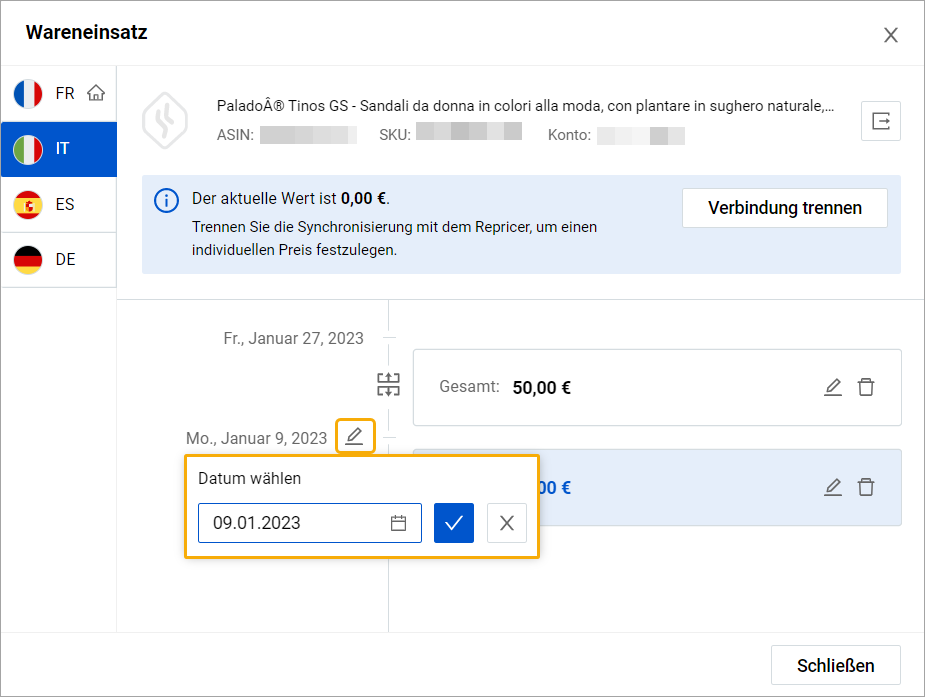This screenshot has width=925, height=697.
Task: Delete the highlighted blue cost entry
Action: coord(866,488)
